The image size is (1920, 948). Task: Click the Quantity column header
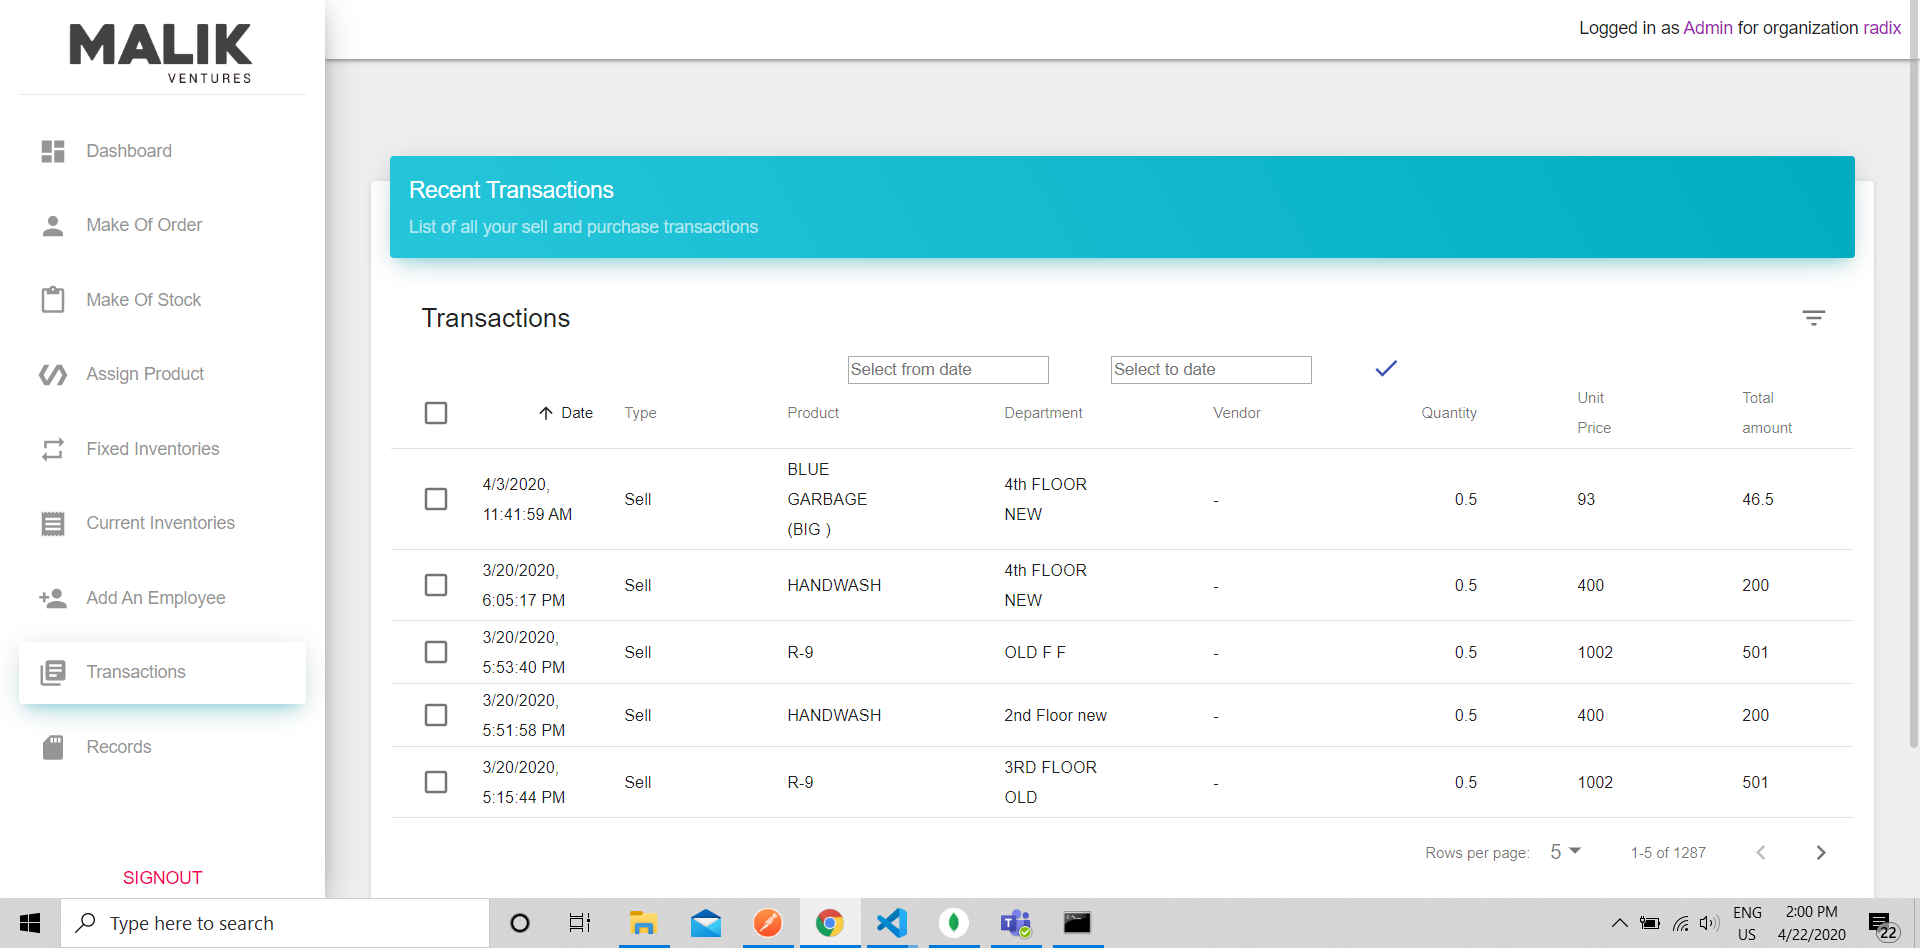point(1449,413)
